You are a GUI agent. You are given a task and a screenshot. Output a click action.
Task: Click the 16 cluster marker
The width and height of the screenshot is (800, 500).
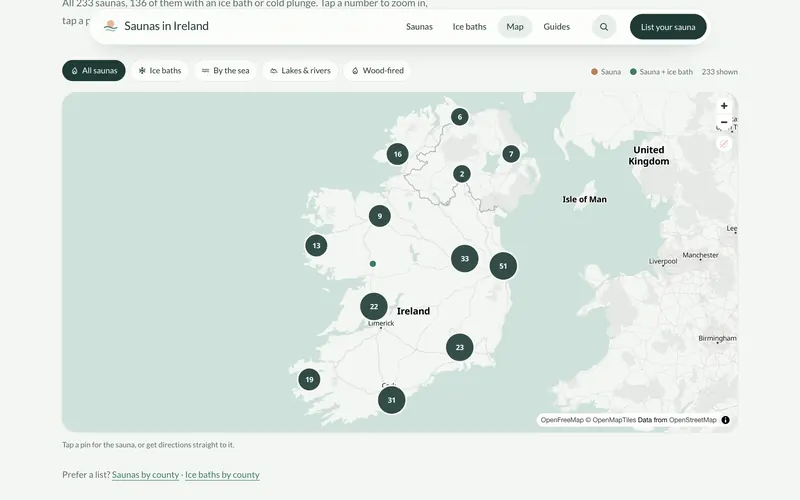(397, 154)
